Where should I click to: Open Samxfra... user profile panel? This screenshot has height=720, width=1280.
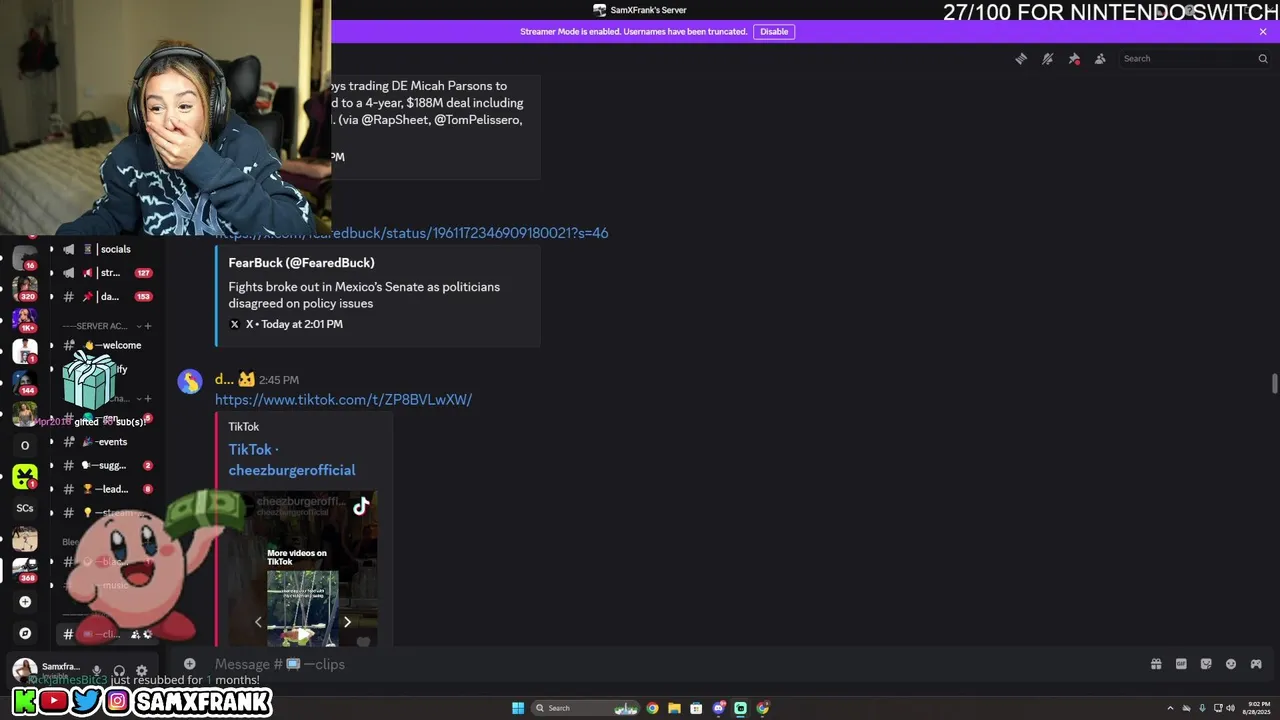pyautogui.click(x=46, y=670)
